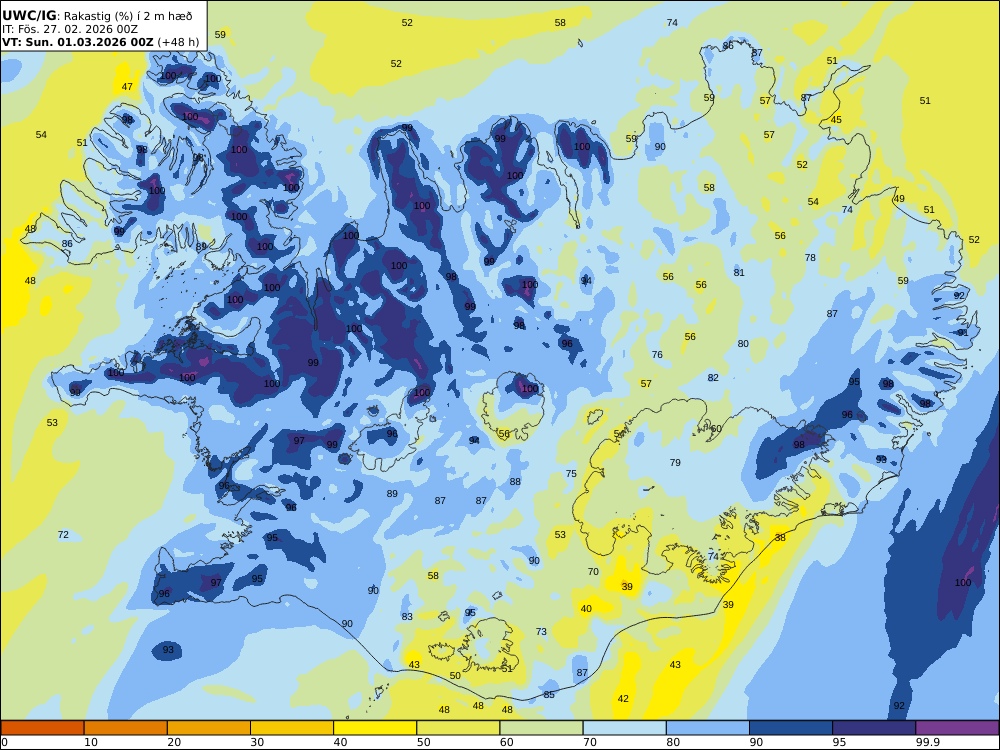This screenshot has height=750, width=1000.
Task: Click the 20–30% amber legend swatch
Action: coord(209,728)
